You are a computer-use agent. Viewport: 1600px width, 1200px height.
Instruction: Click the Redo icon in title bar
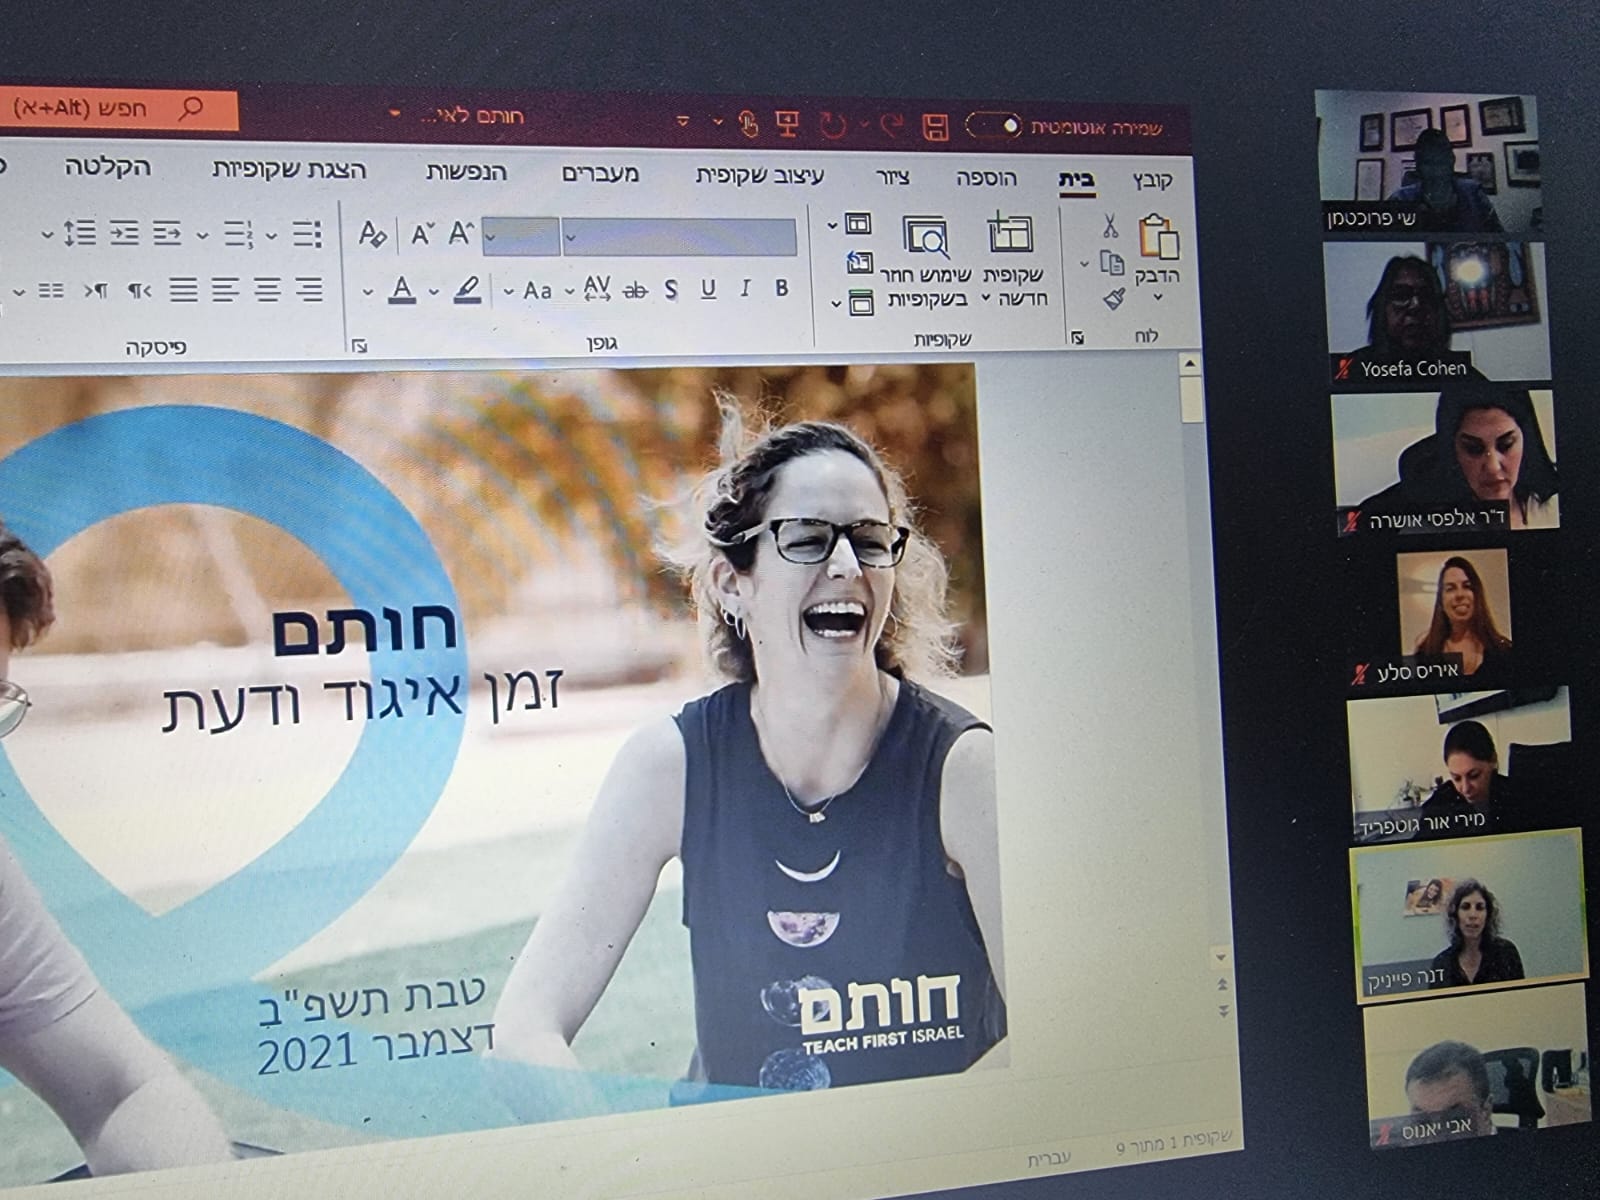coord(832,125)
